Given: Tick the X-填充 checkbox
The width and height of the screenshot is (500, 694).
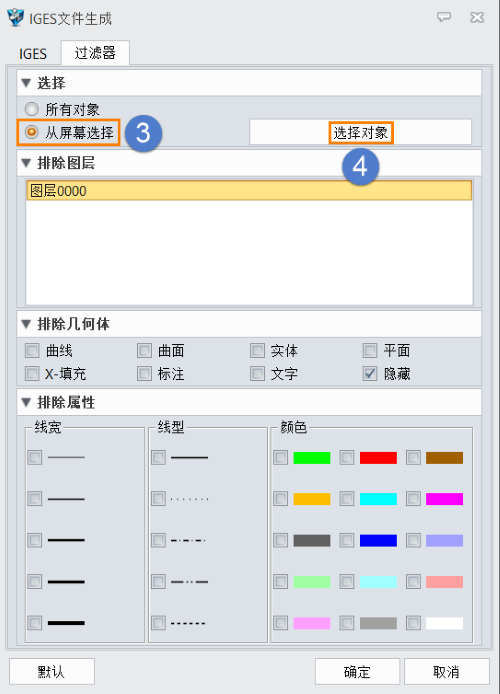Looking at the screenshot, I should coord(32,374).
